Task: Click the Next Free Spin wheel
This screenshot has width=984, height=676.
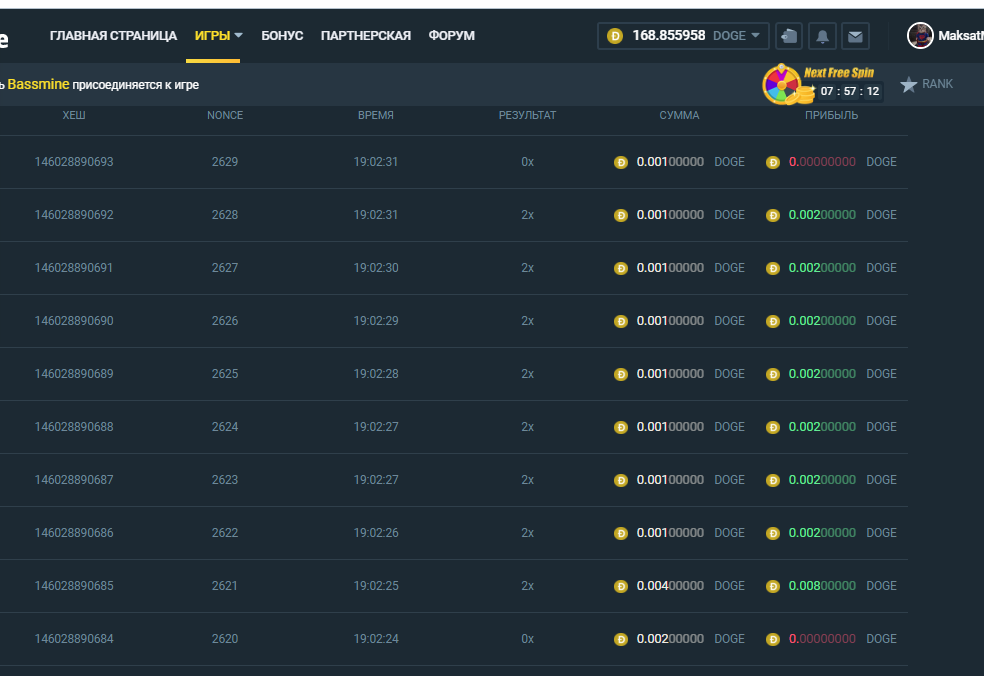Action: click(x=781, y=85)
